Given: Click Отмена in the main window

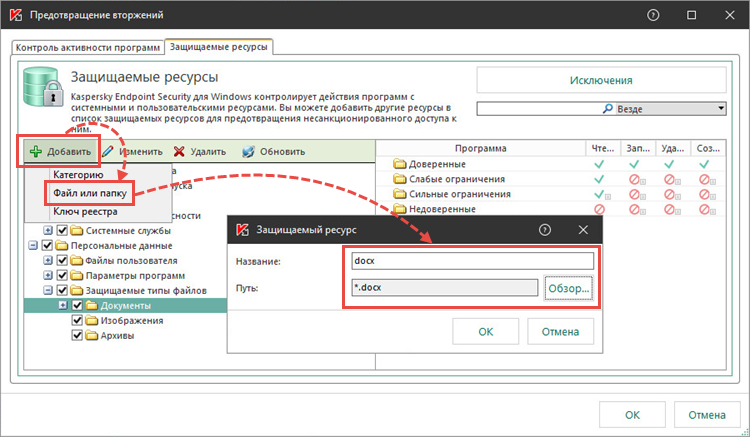Looking at the screenshot, I should (707, 415).
